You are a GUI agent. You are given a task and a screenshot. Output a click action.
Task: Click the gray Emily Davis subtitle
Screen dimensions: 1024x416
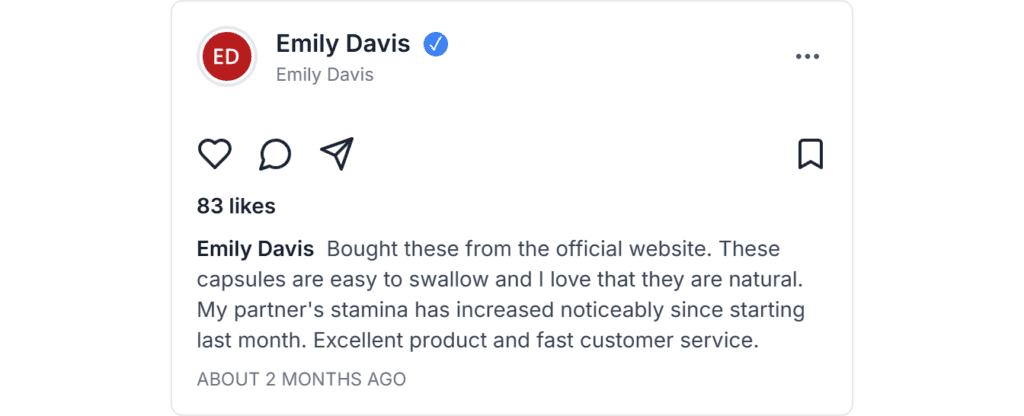[x=325, y=75]
